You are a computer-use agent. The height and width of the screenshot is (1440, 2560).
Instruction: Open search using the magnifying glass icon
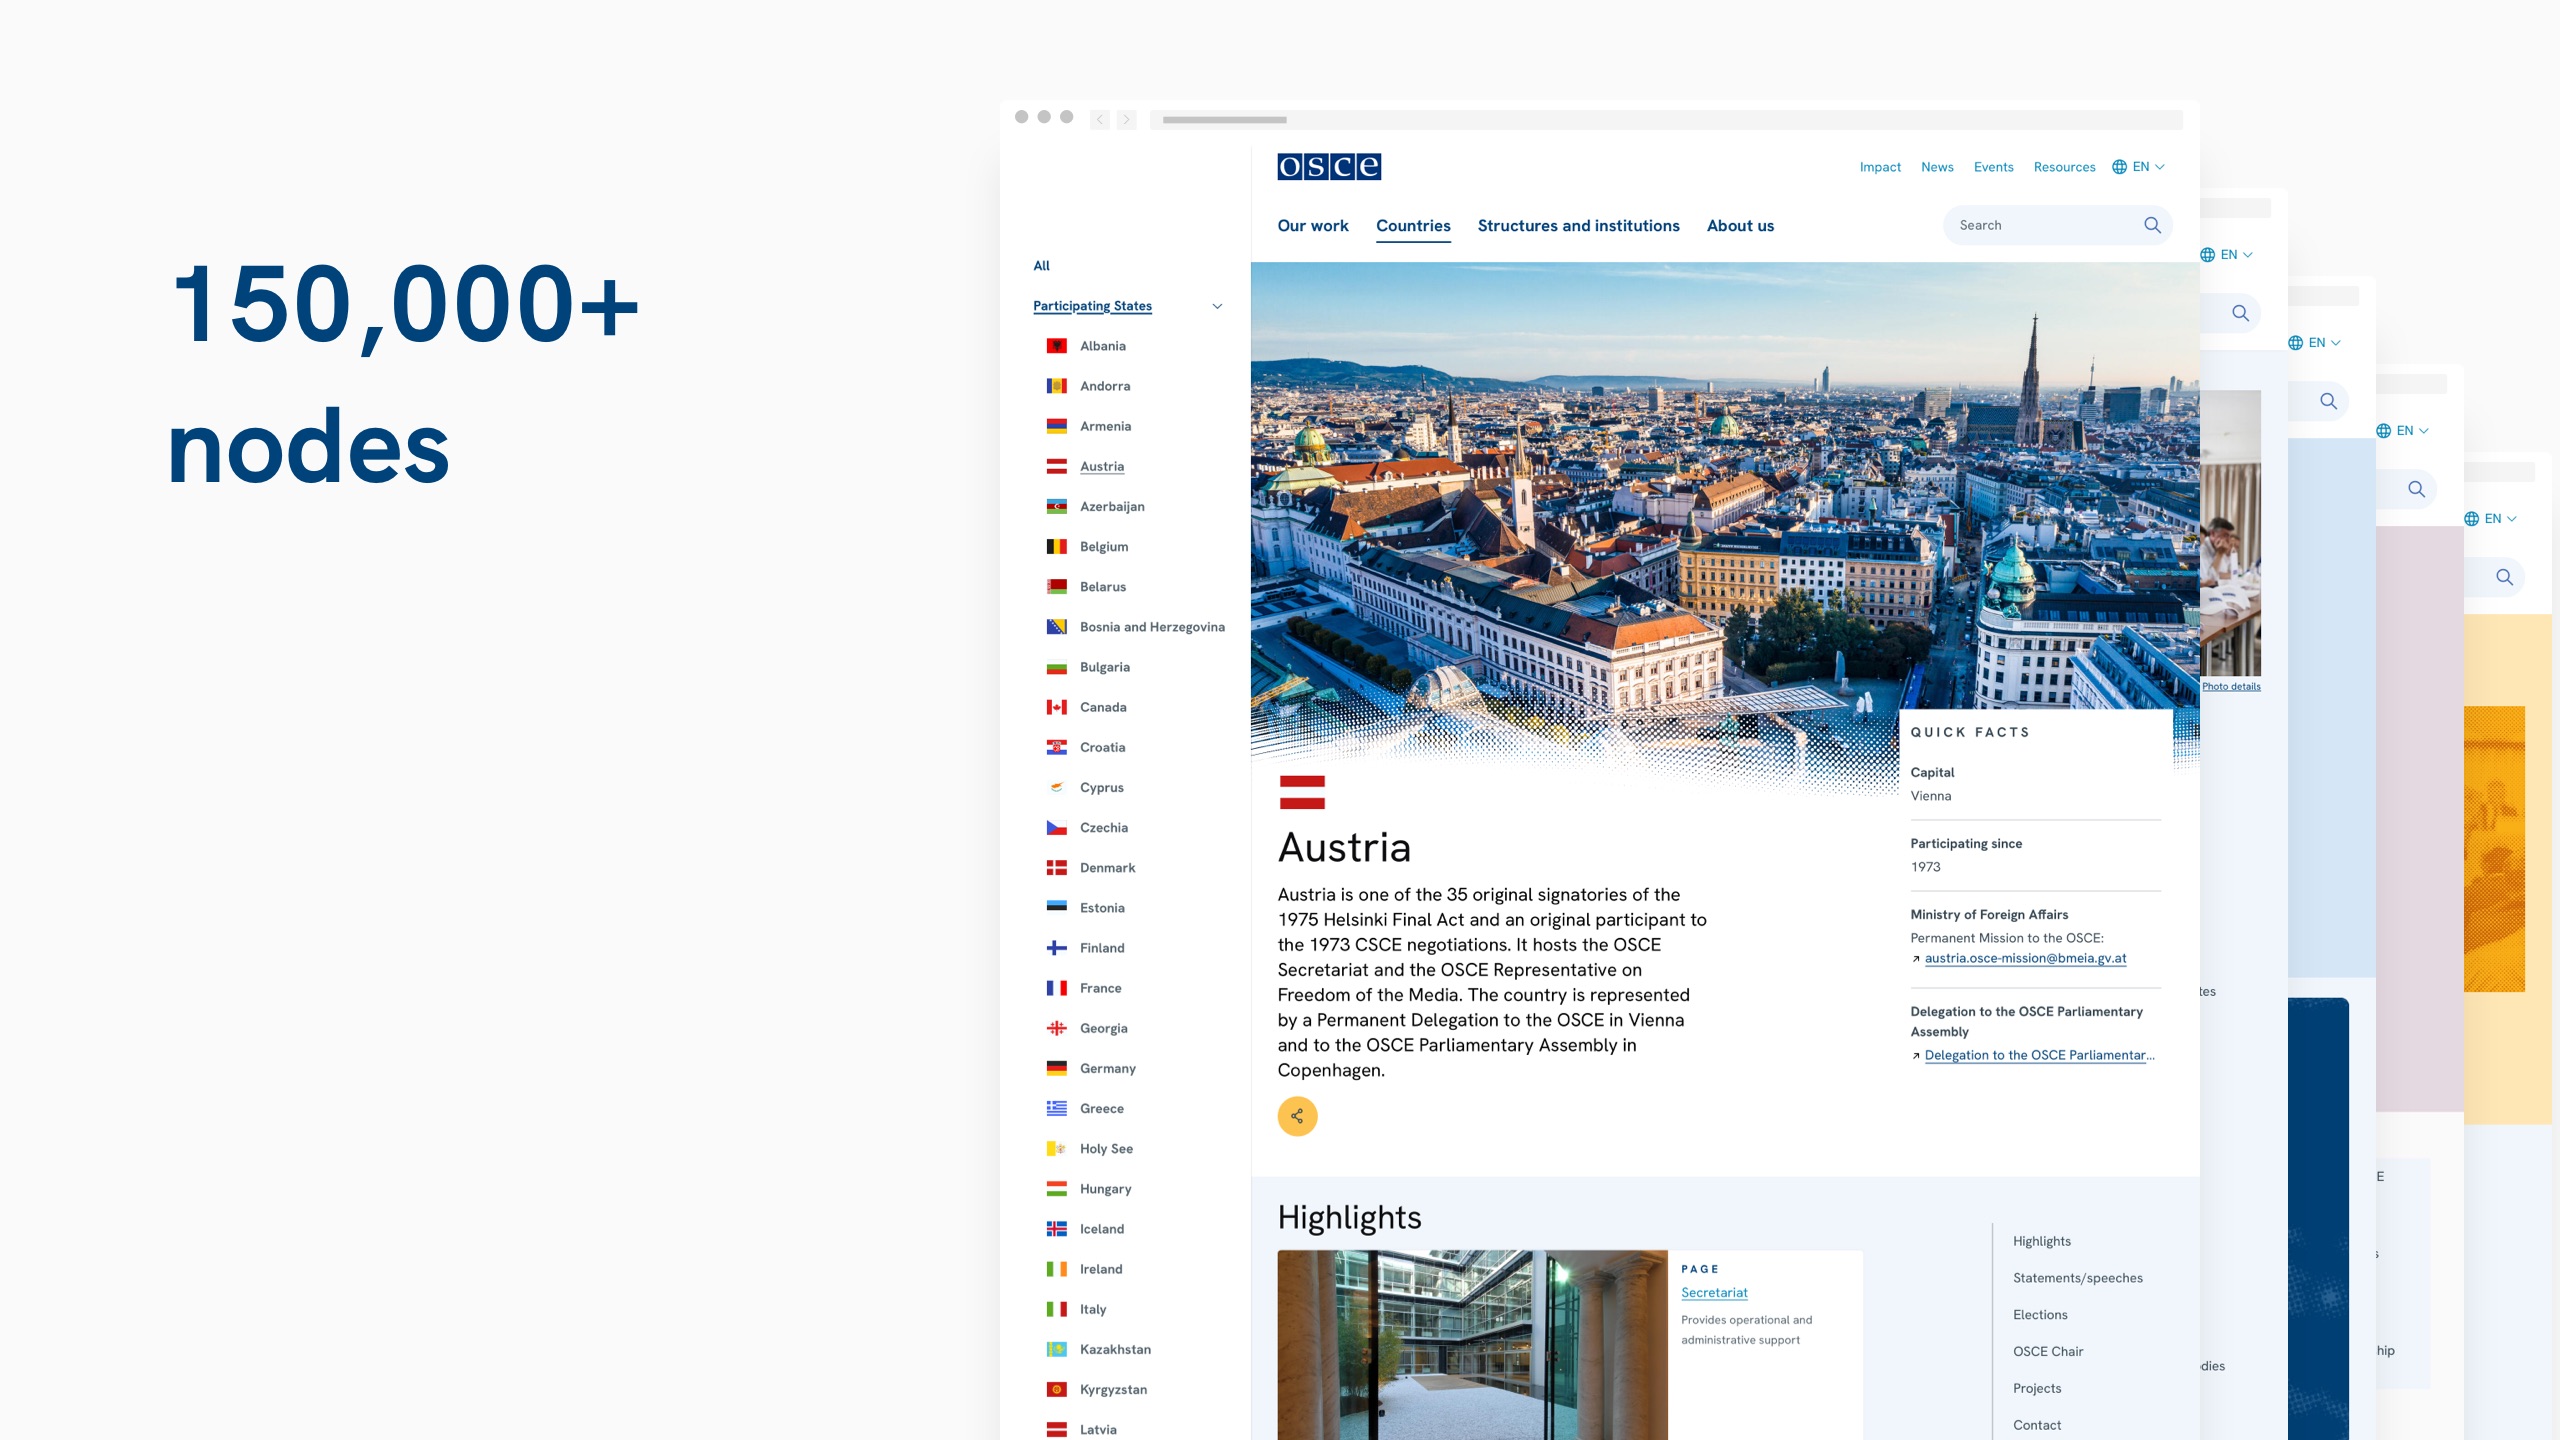(x=2151, y=225)
